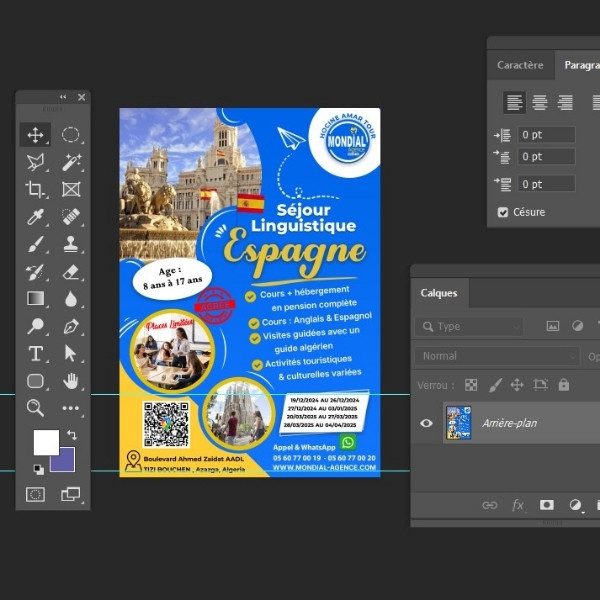
Task: Open the Calques panel tab
Action: [x=438, y=293]
